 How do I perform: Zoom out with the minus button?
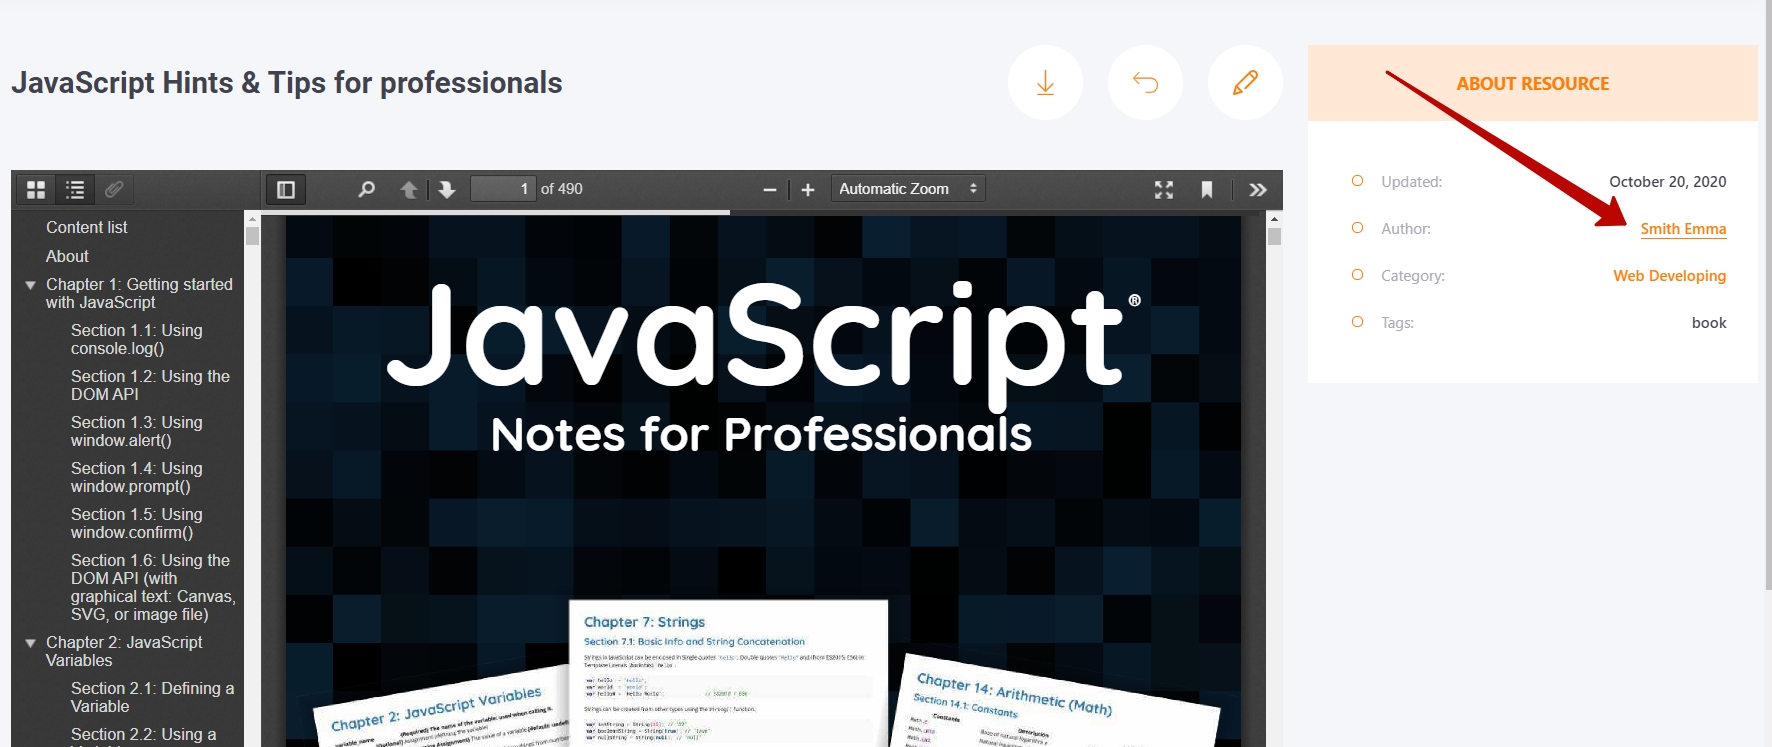pos(770,189)
